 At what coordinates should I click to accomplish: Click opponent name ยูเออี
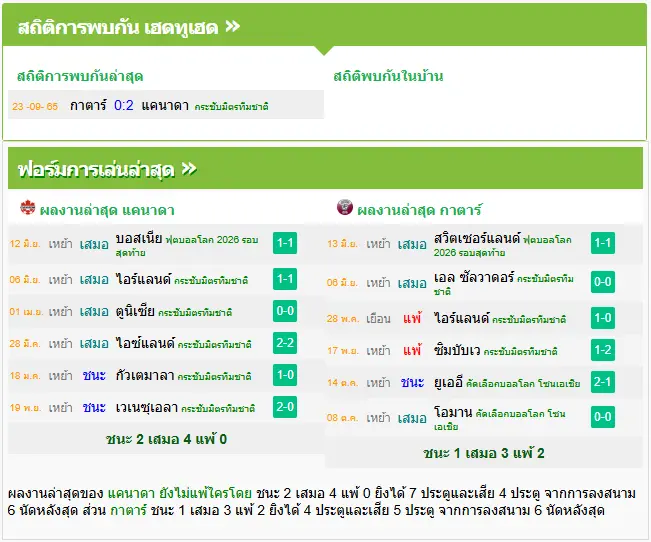coord(448,382)
